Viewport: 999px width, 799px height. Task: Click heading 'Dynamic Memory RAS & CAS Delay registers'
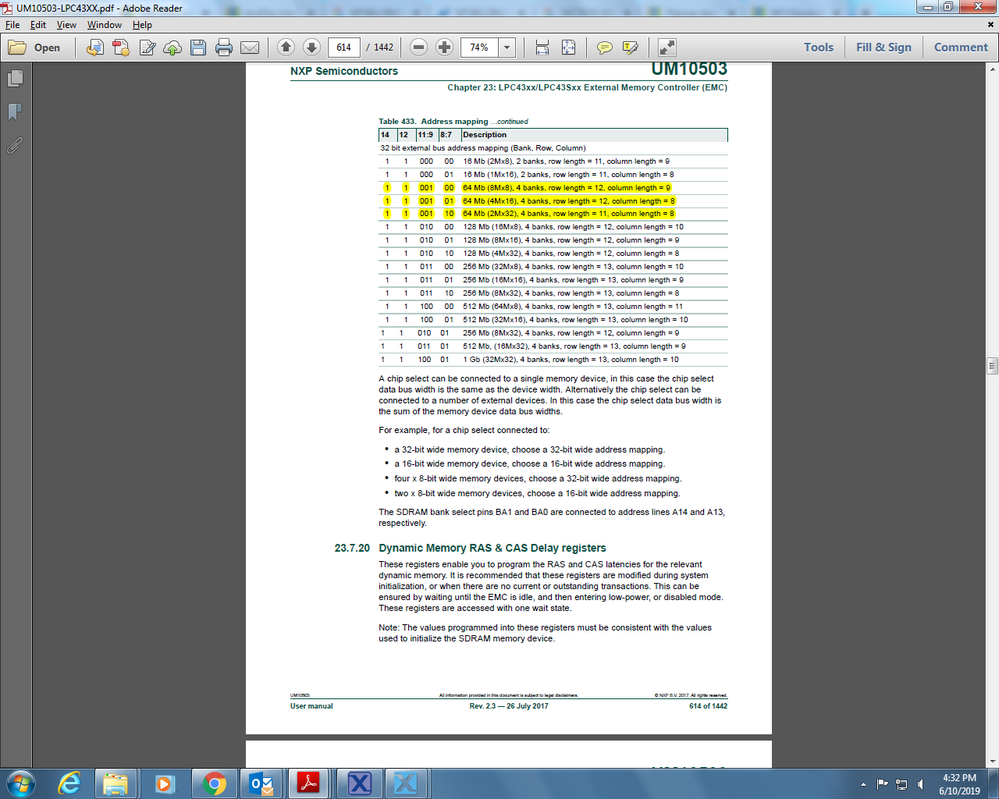492,548
